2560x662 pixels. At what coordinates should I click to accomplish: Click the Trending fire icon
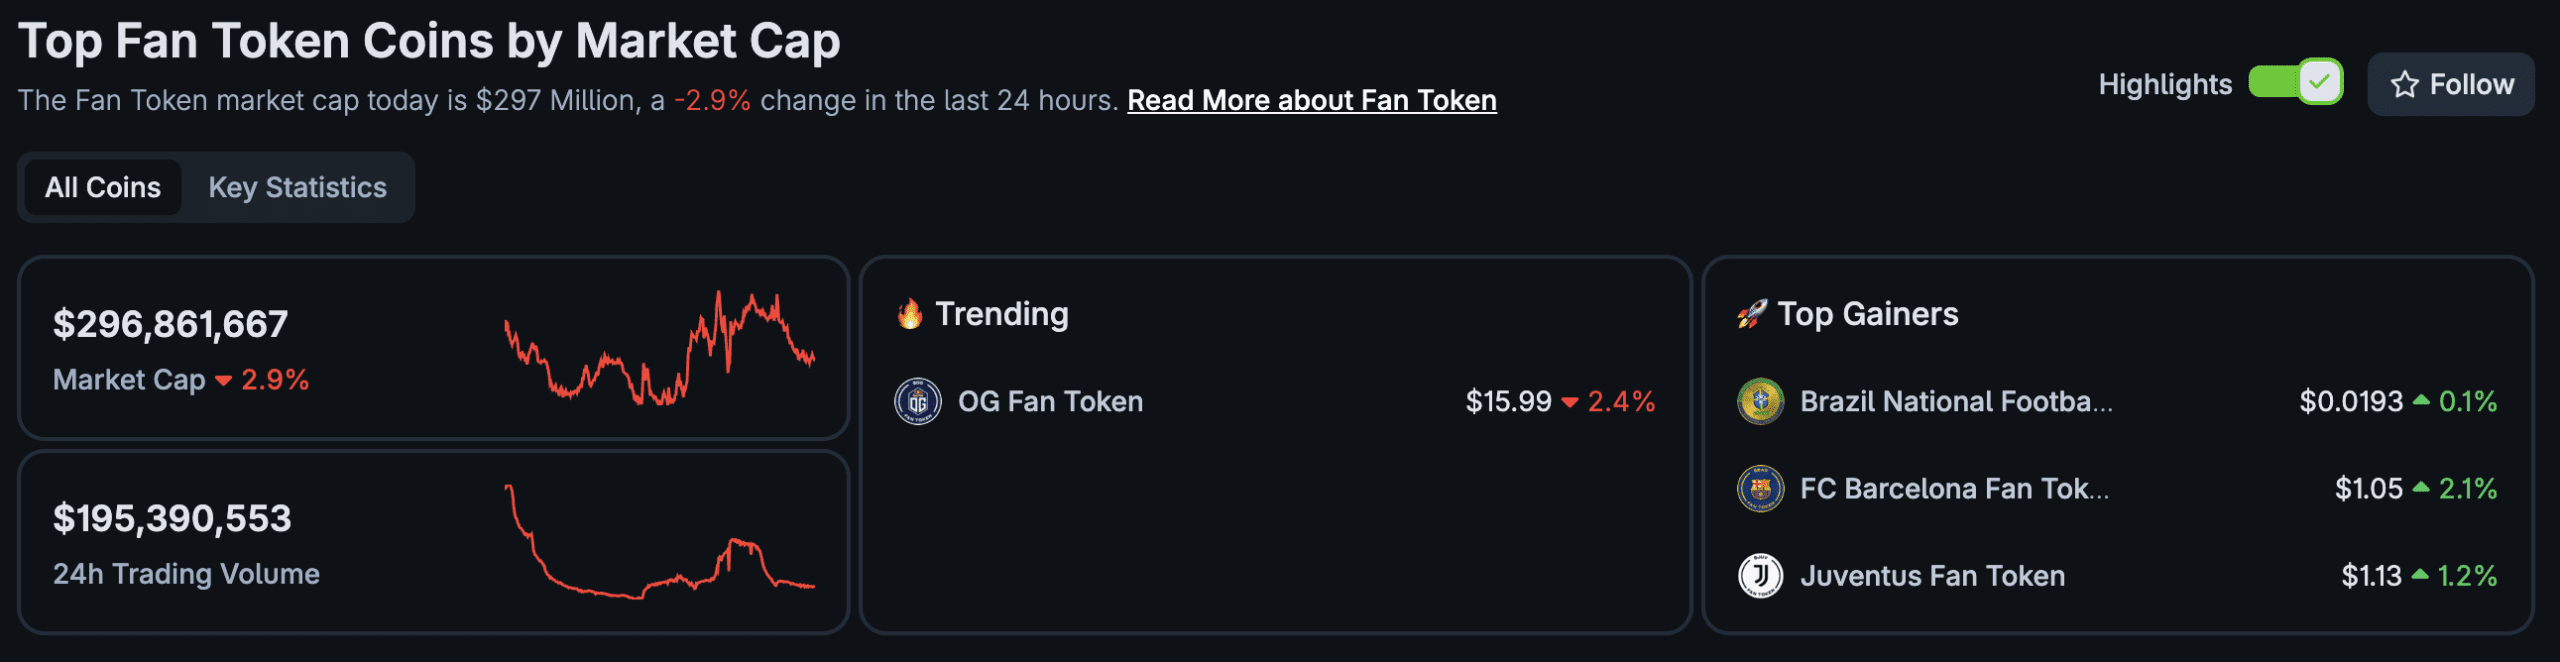[910, 314]
